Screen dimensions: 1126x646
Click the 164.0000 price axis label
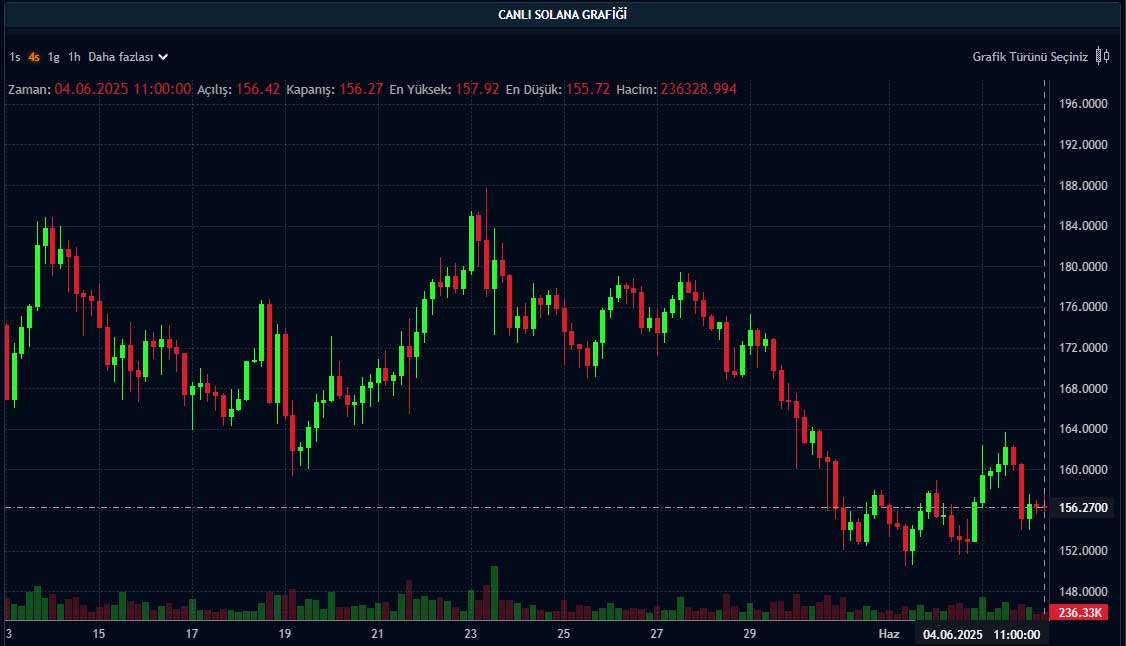[1083, 429]
